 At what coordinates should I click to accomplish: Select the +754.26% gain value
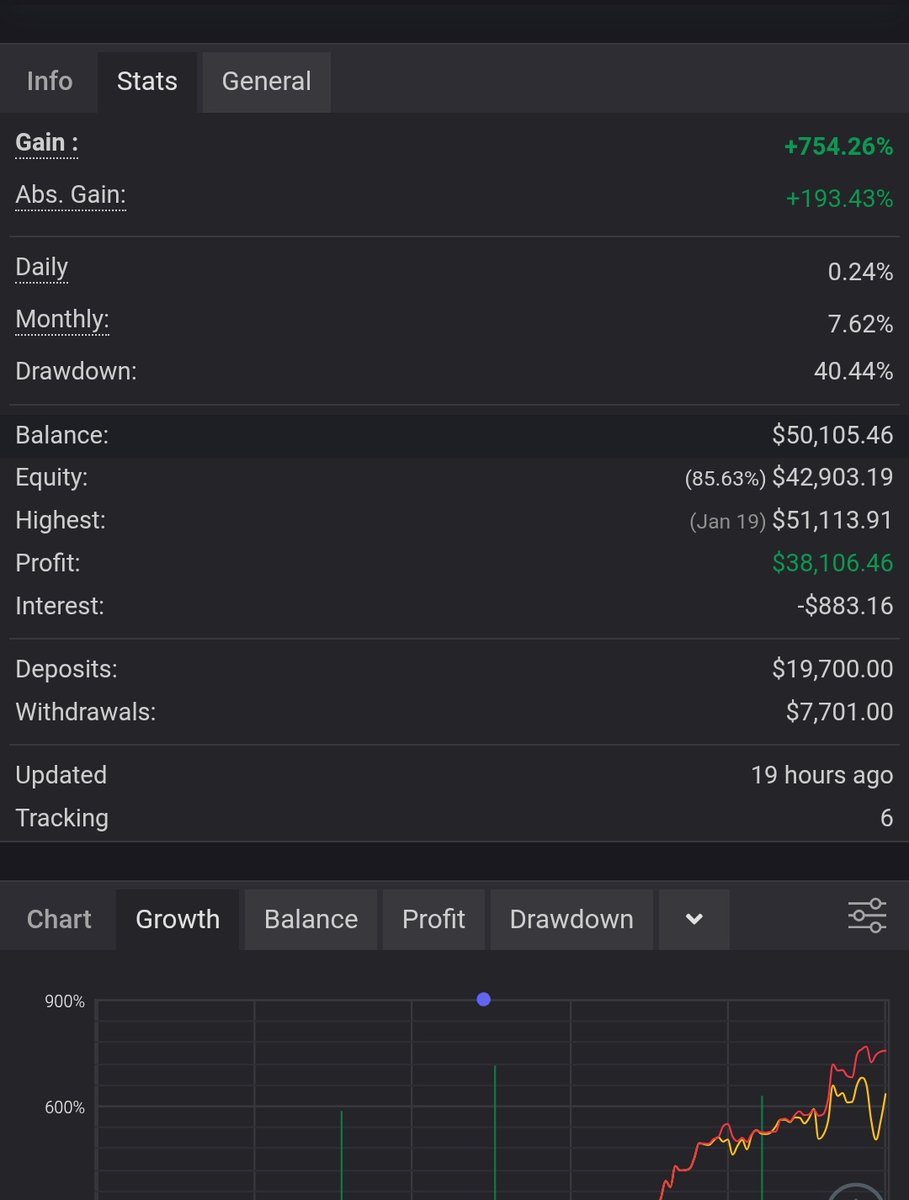pos(838,147)
